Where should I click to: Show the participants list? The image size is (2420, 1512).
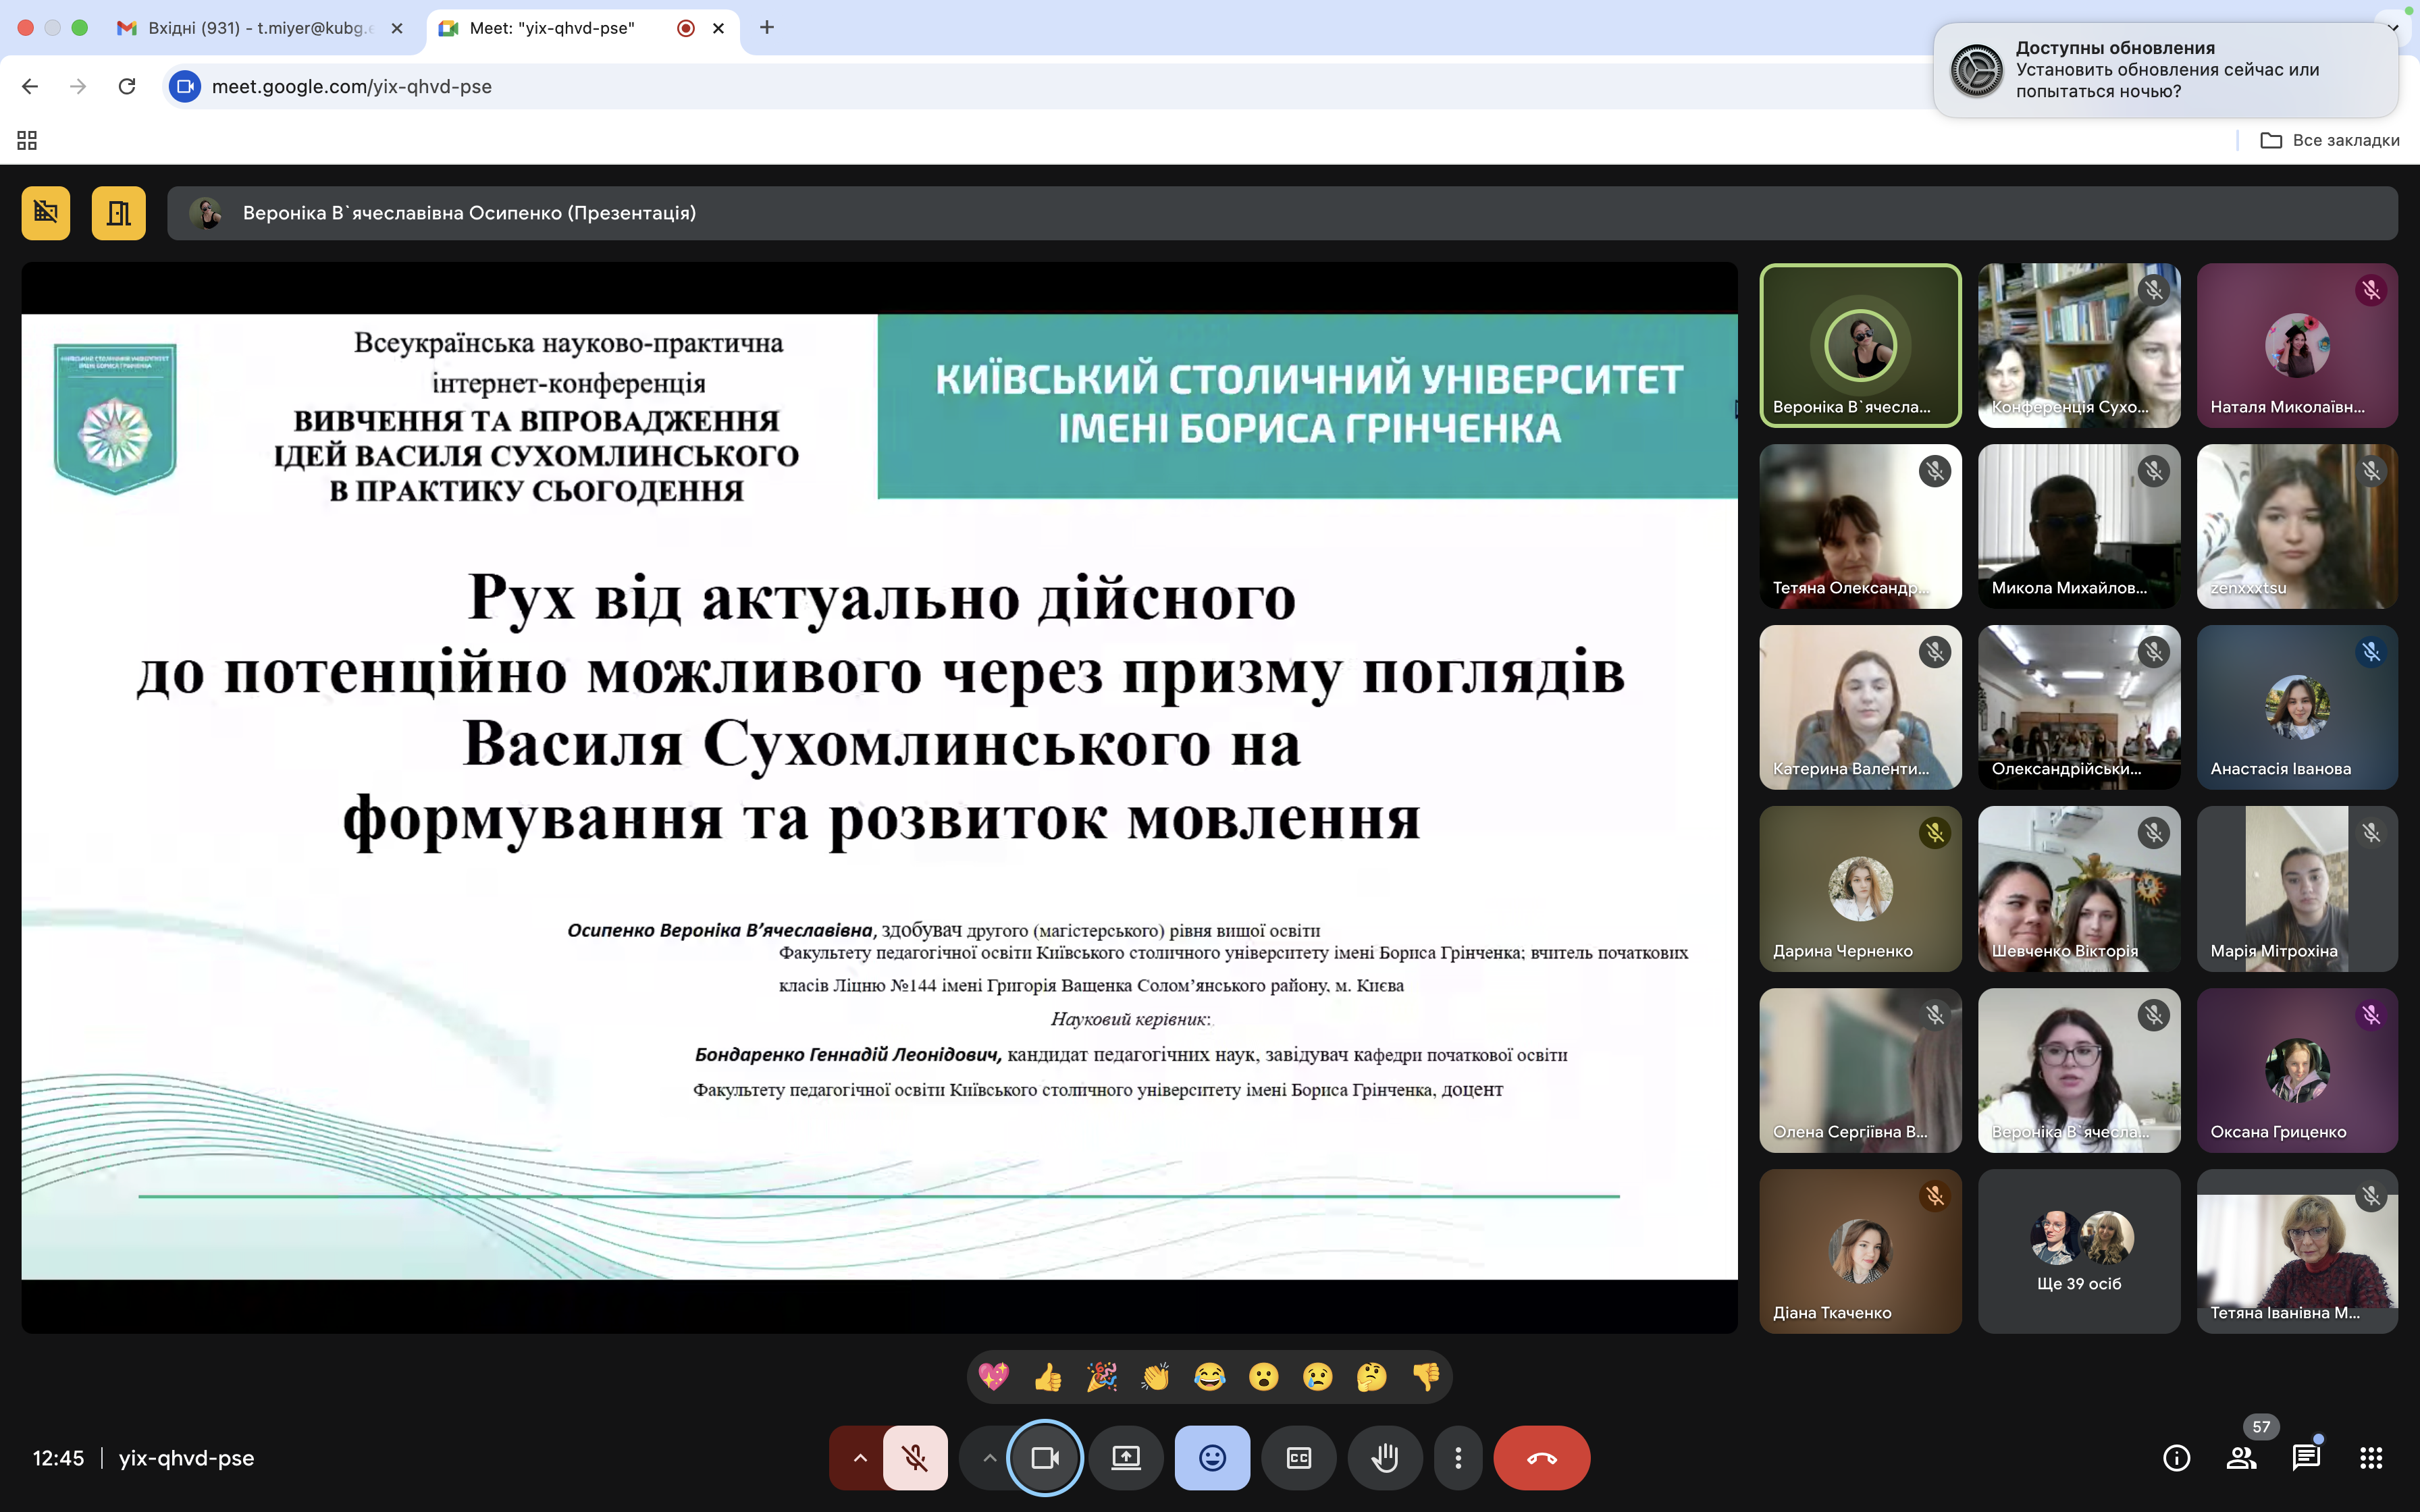coord(2241,1458)
